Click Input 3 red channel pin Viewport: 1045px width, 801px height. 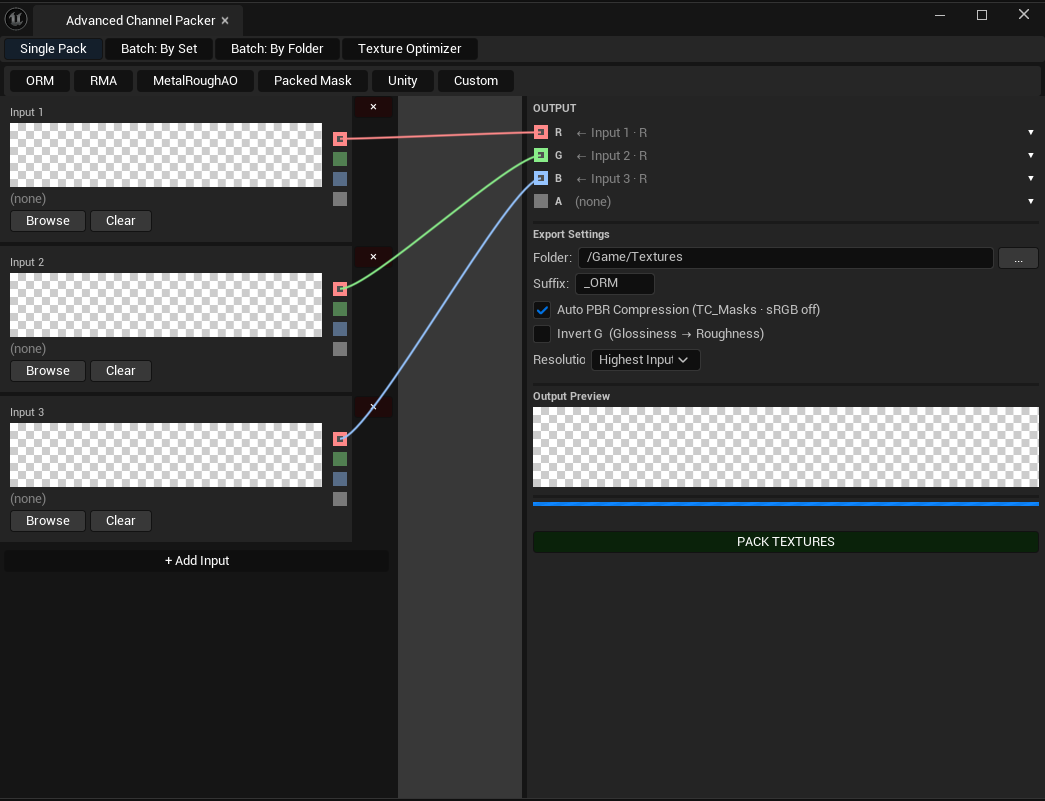click(340, 438)
